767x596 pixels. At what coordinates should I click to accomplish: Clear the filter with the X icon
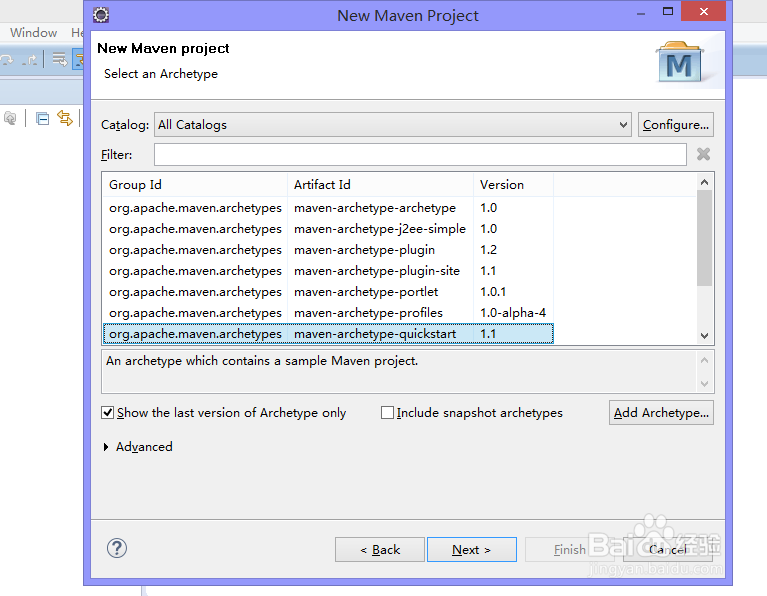tap(703, 155)
